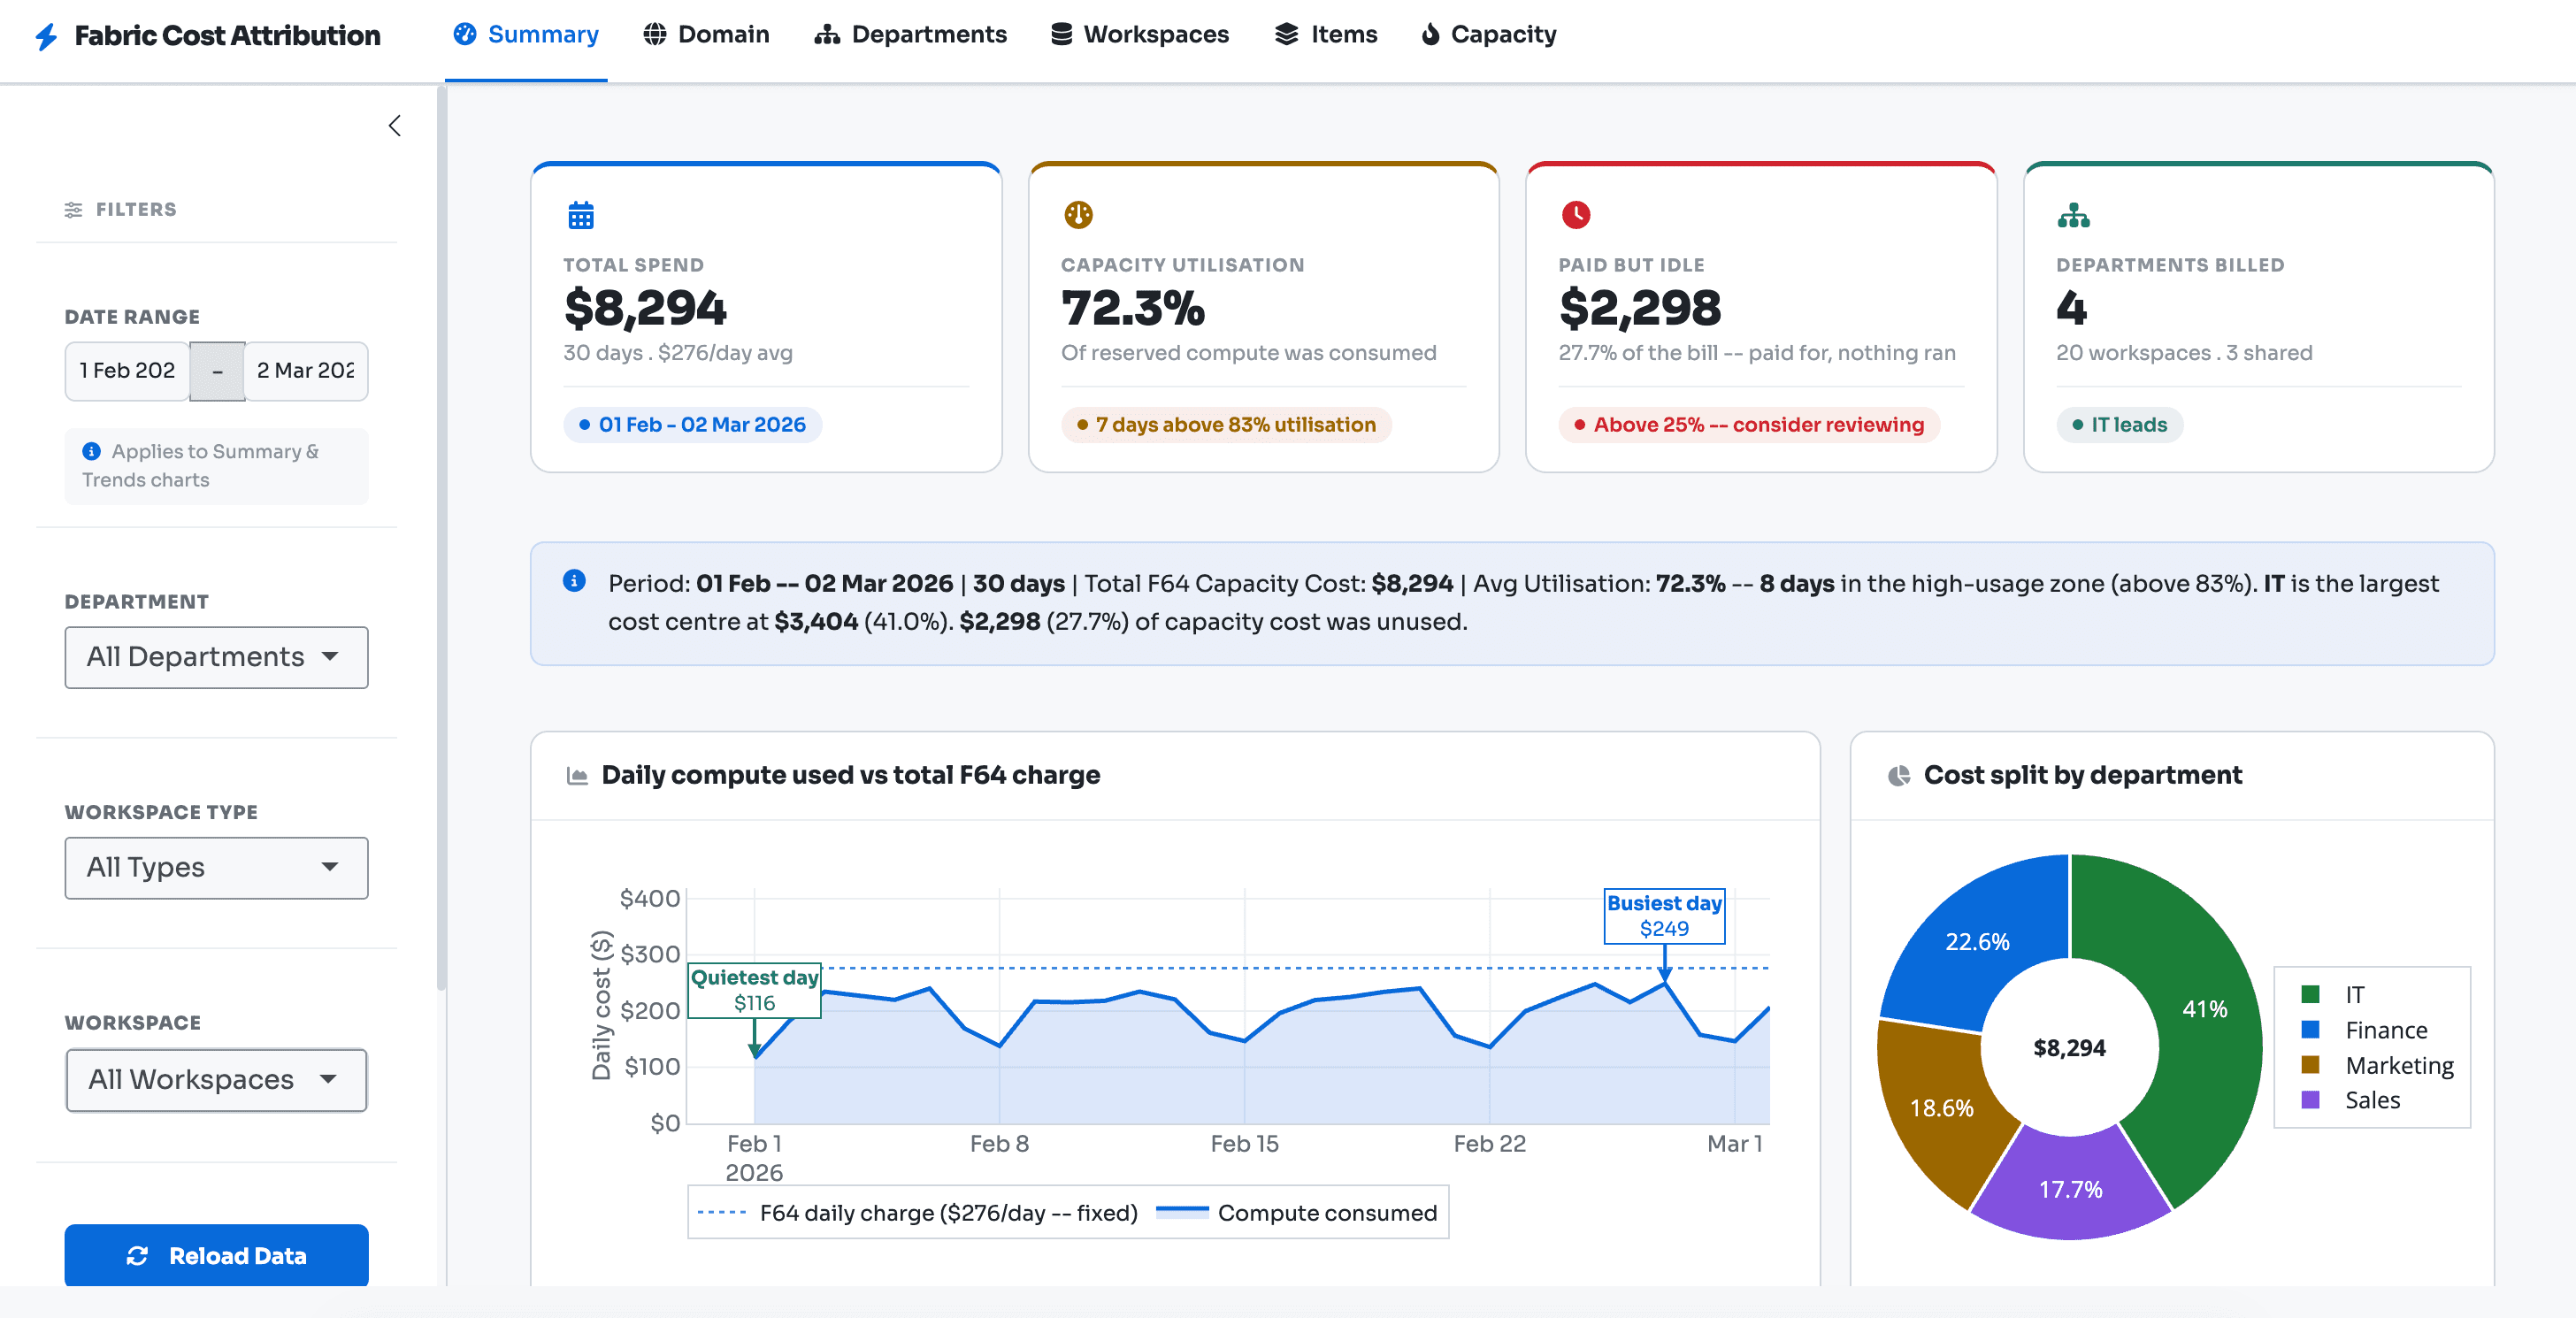Click the gauge icon on Capacity Utilisation card
Viewport: 2576px width, 1318px height.
click(x=1078, y=215)
